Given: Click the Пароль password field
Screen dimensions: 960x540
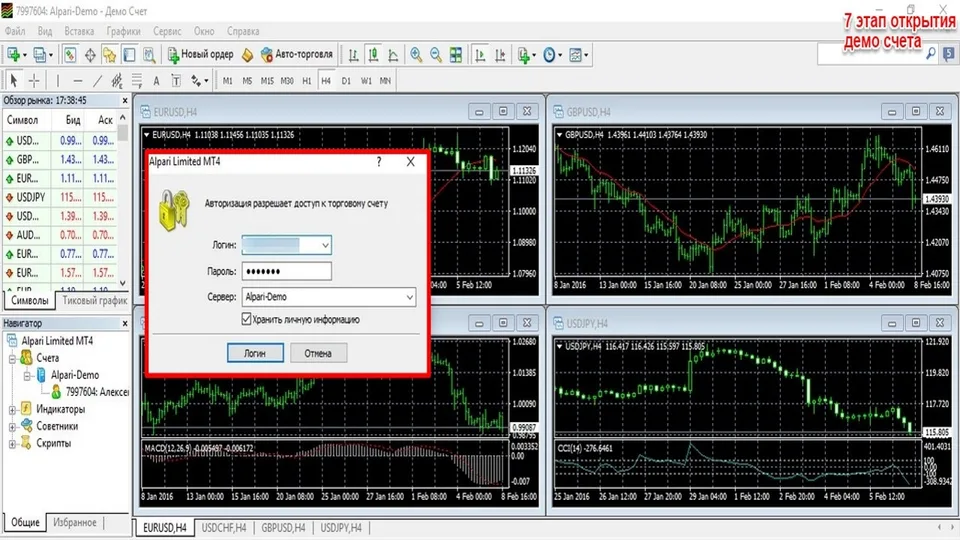Looking at the screenshot, I should click(287, 271).
